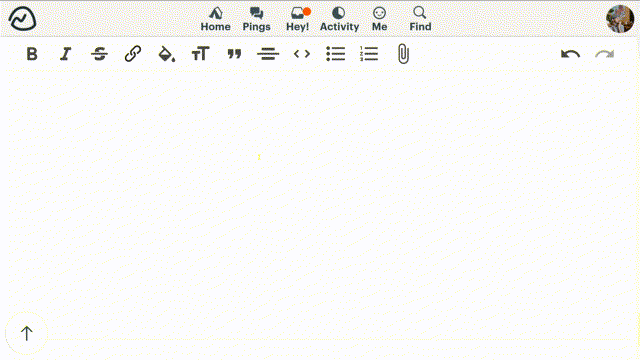The image size is (640, 360).
Task: Insert a hyperlink with the link icon
Action: [x=133, y=54]
